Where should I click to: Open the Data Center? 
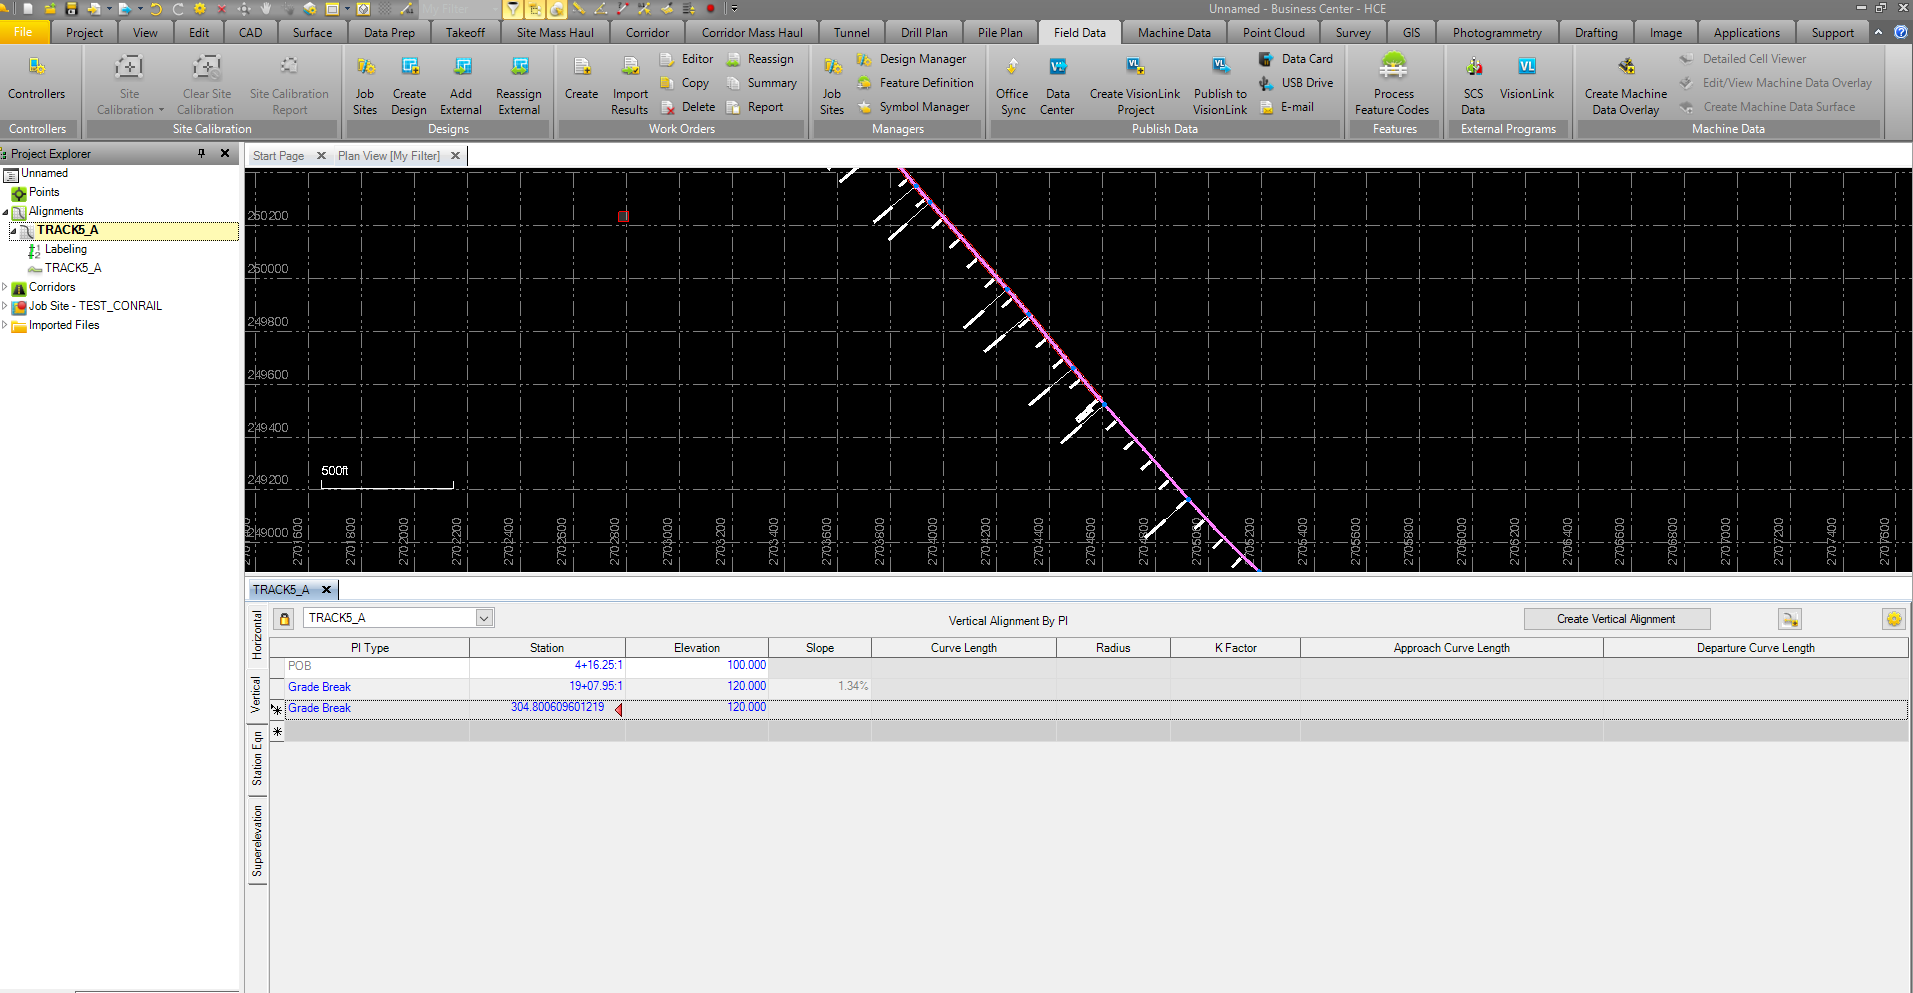pyautogui.click(x=1056, y=83)
